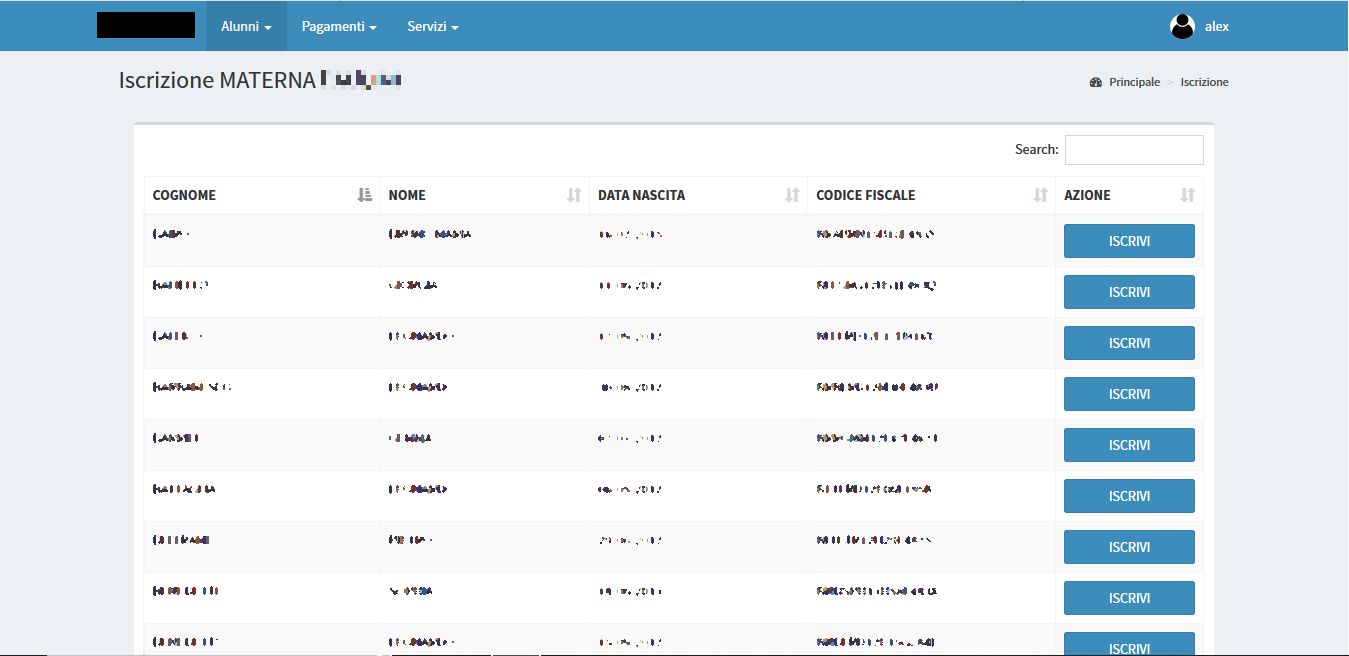Open the Servizi dropdown menu
The width and height of the screenshot is (1349, 656).
pyautogui.click(x=432, y=27)
